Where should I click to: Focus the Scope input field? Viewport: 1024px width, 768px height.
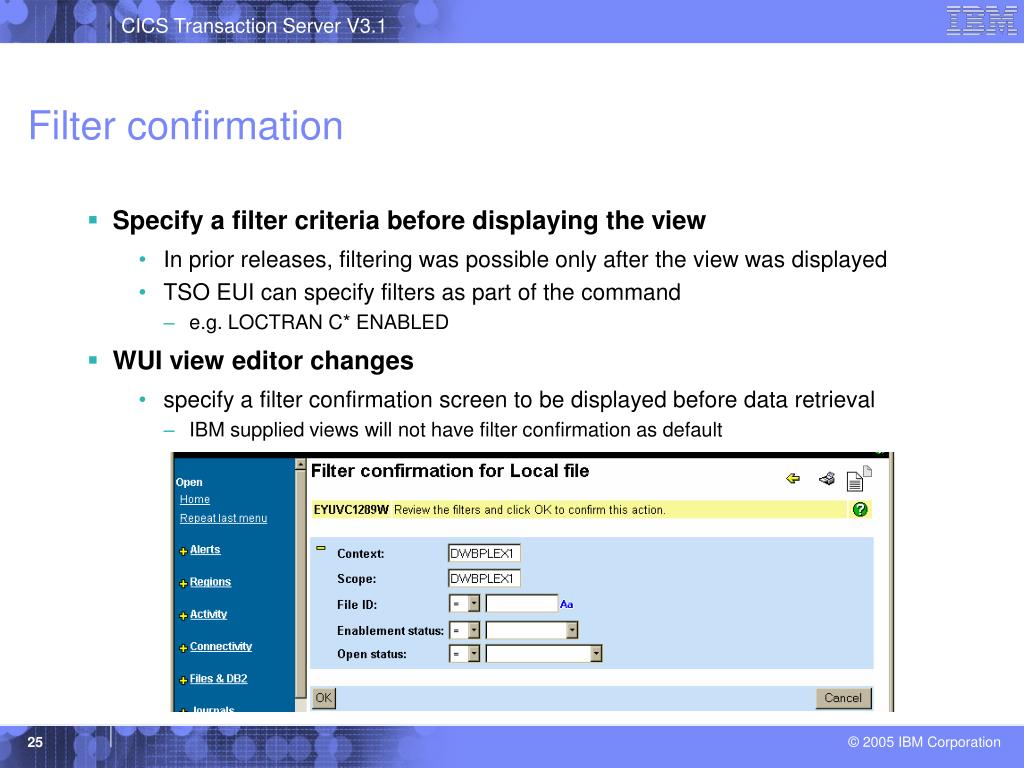point(484,578)
